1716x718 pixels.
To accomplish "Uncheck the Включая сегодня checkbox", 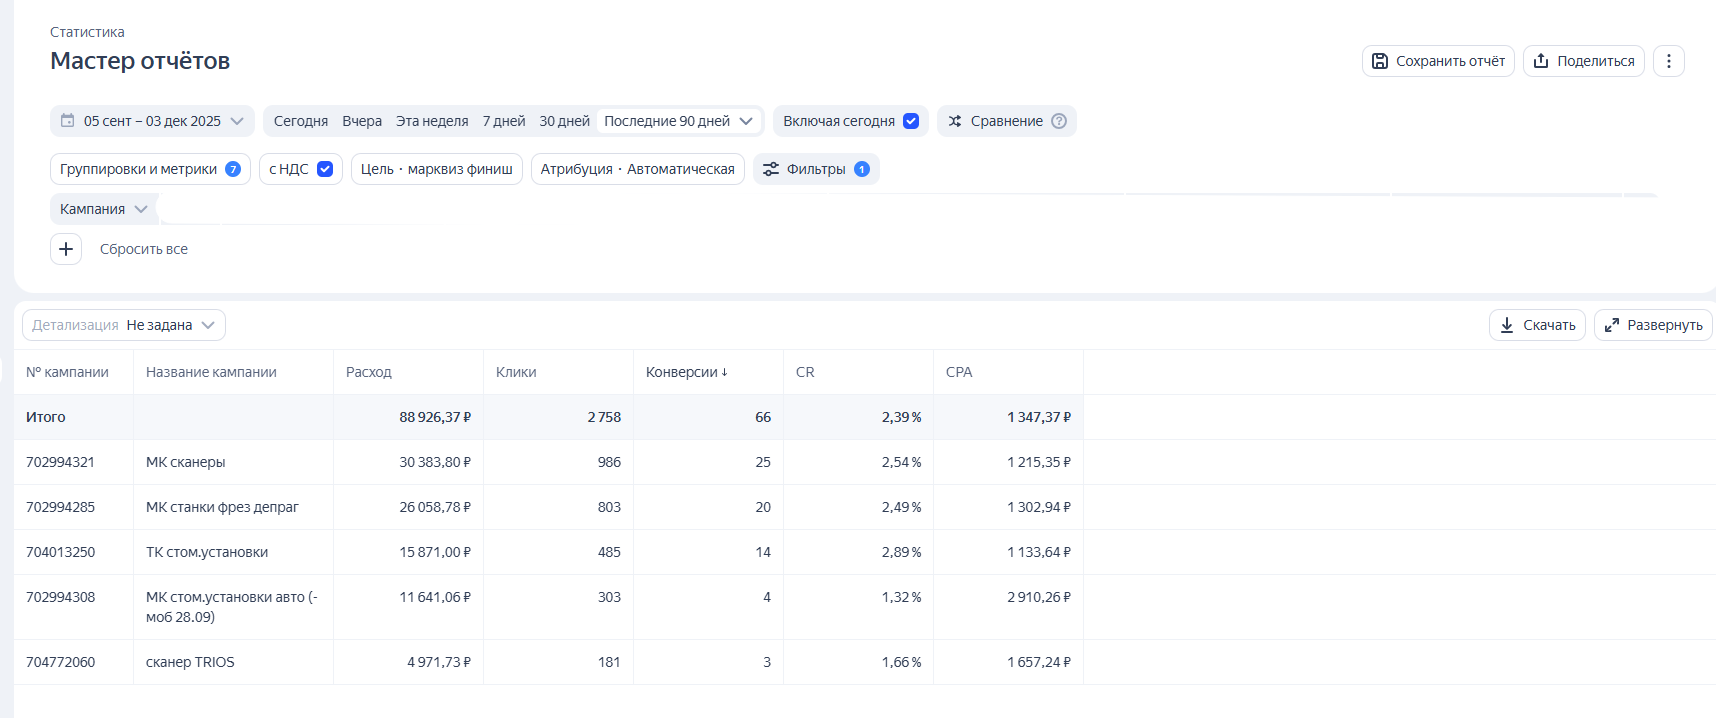I will tap(911, 121).
